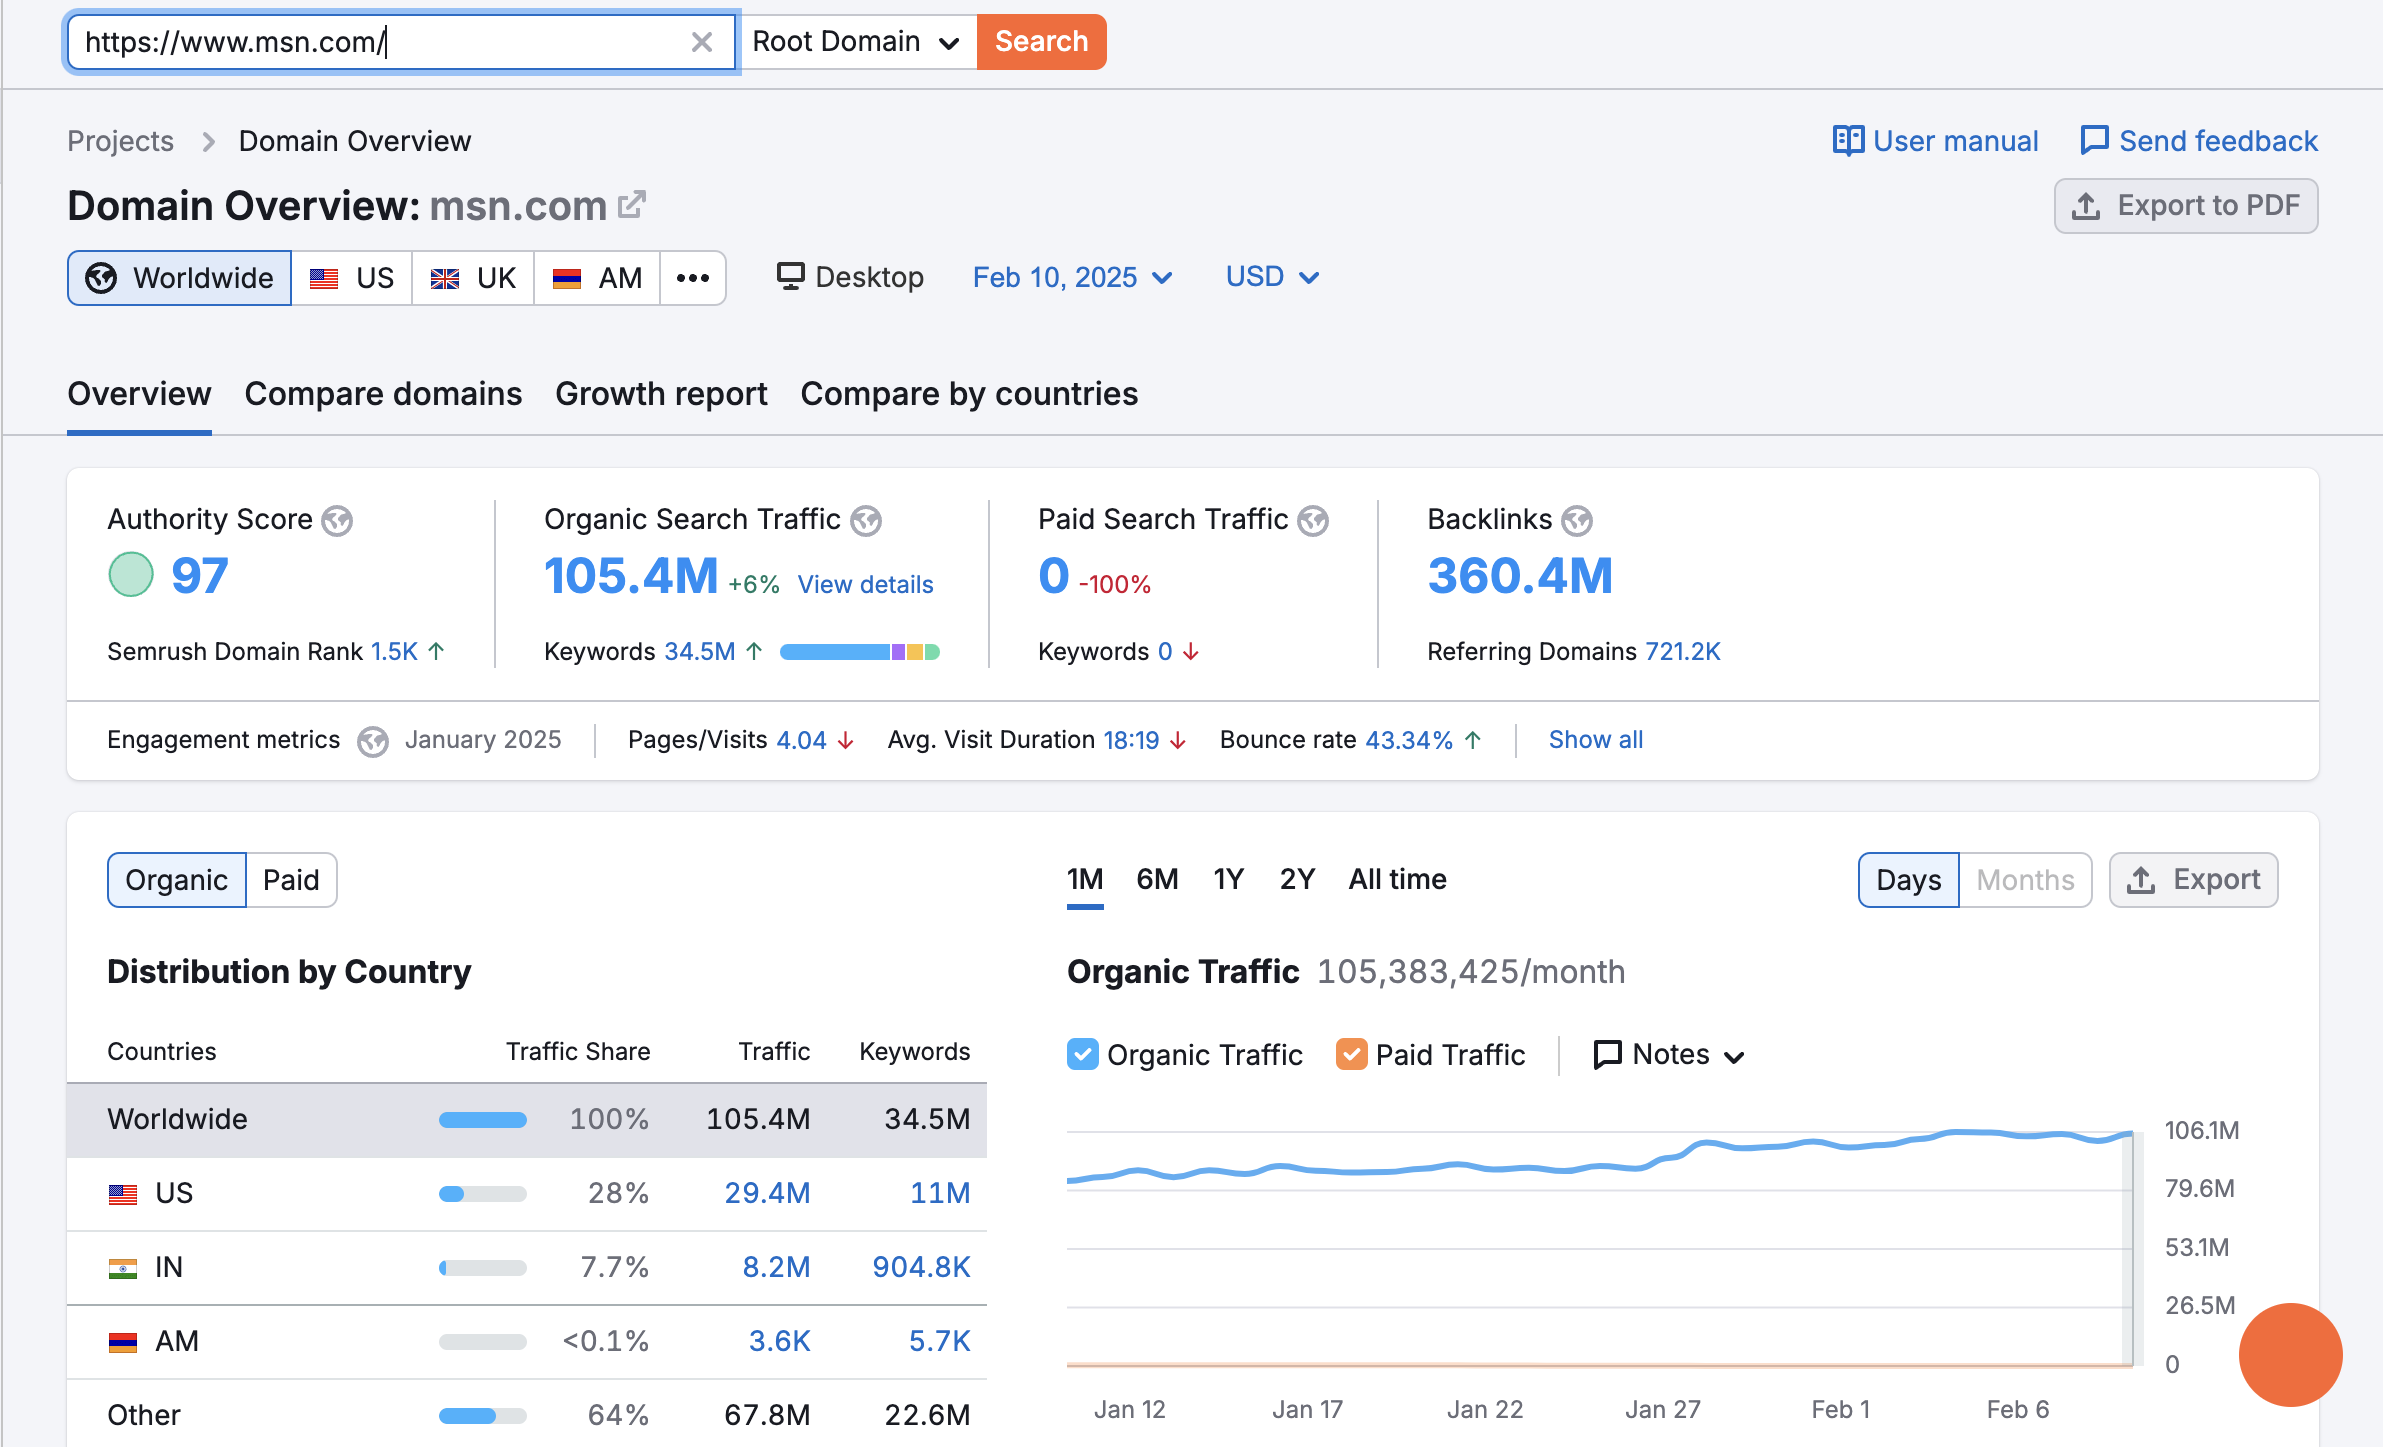Switch distribution view to Paid
Image resolution: width=2383 pixels, height=1447 pixels.
coord(291,880)
